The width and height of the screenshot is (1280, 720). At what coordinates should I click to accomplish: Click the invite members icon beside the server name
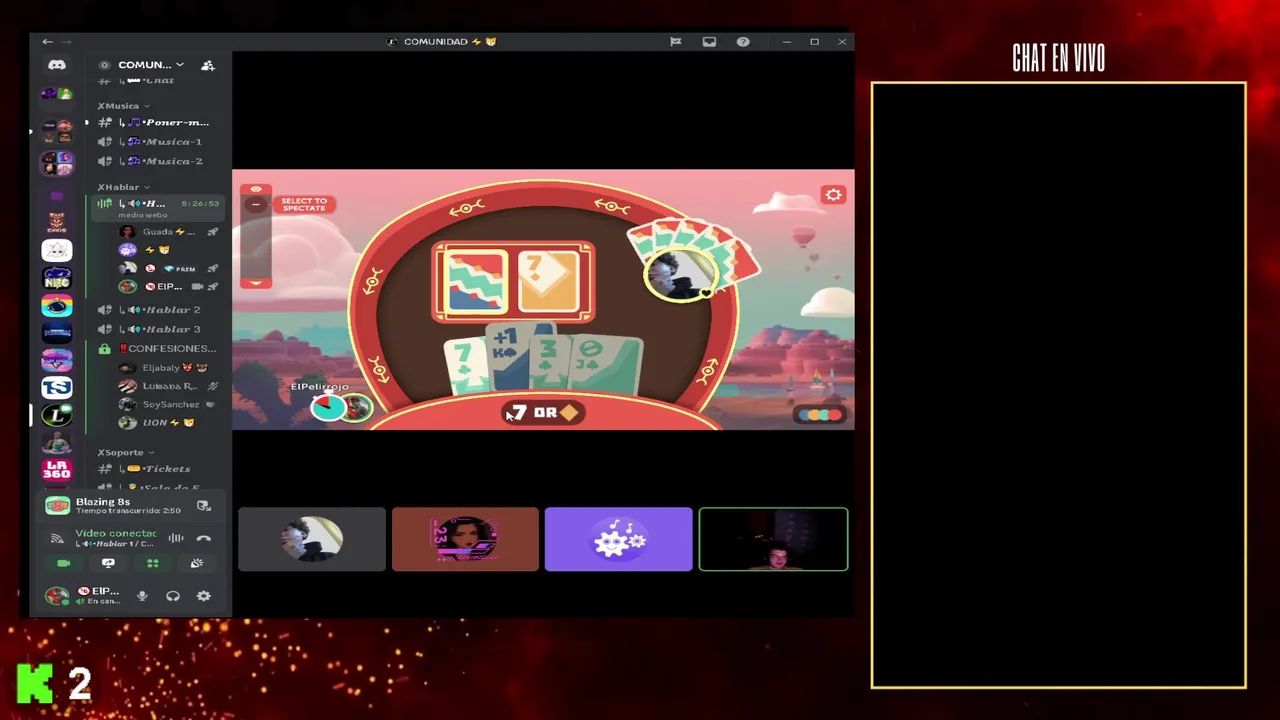click(208, 65)
